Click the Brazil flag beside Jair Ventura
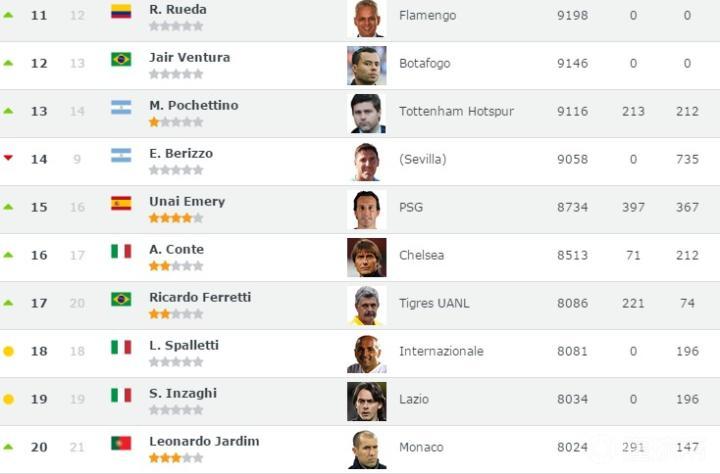This screenshot has width=720, height=474. (121, 59)
